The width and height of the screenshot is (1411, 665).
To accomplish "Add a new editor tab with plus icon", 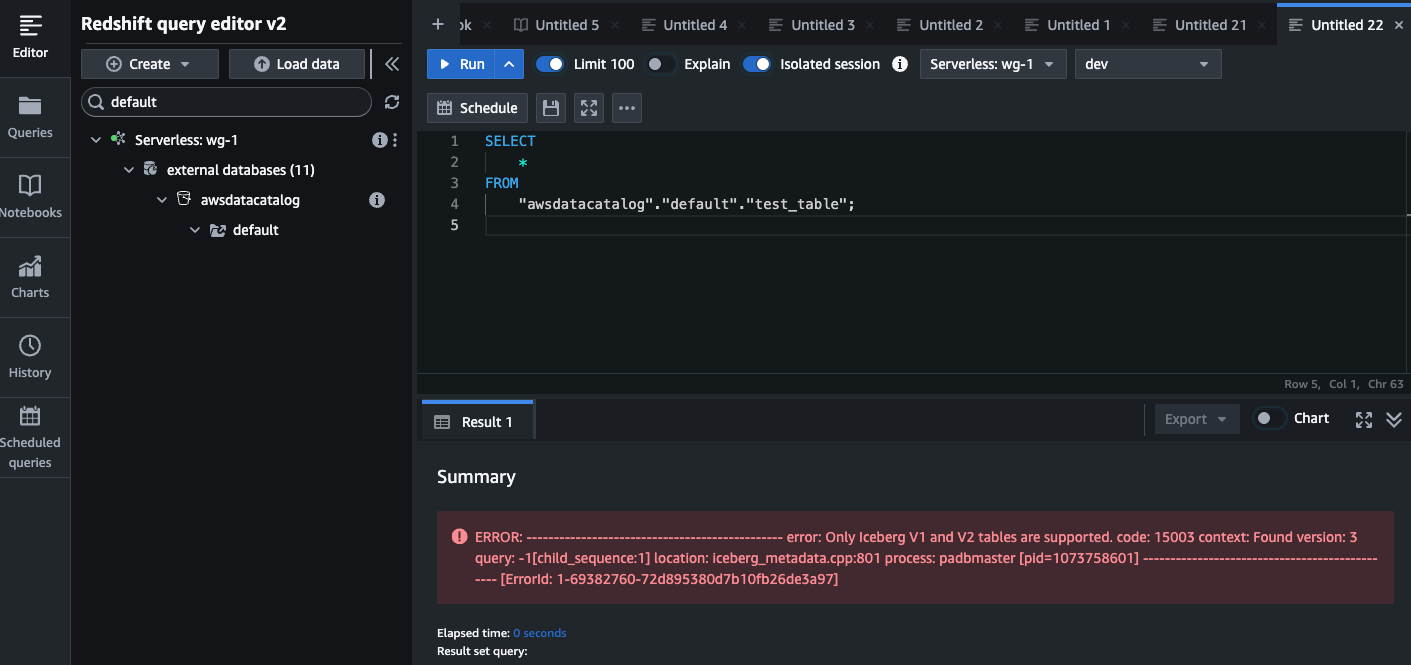I will click(x=437, y=24).
